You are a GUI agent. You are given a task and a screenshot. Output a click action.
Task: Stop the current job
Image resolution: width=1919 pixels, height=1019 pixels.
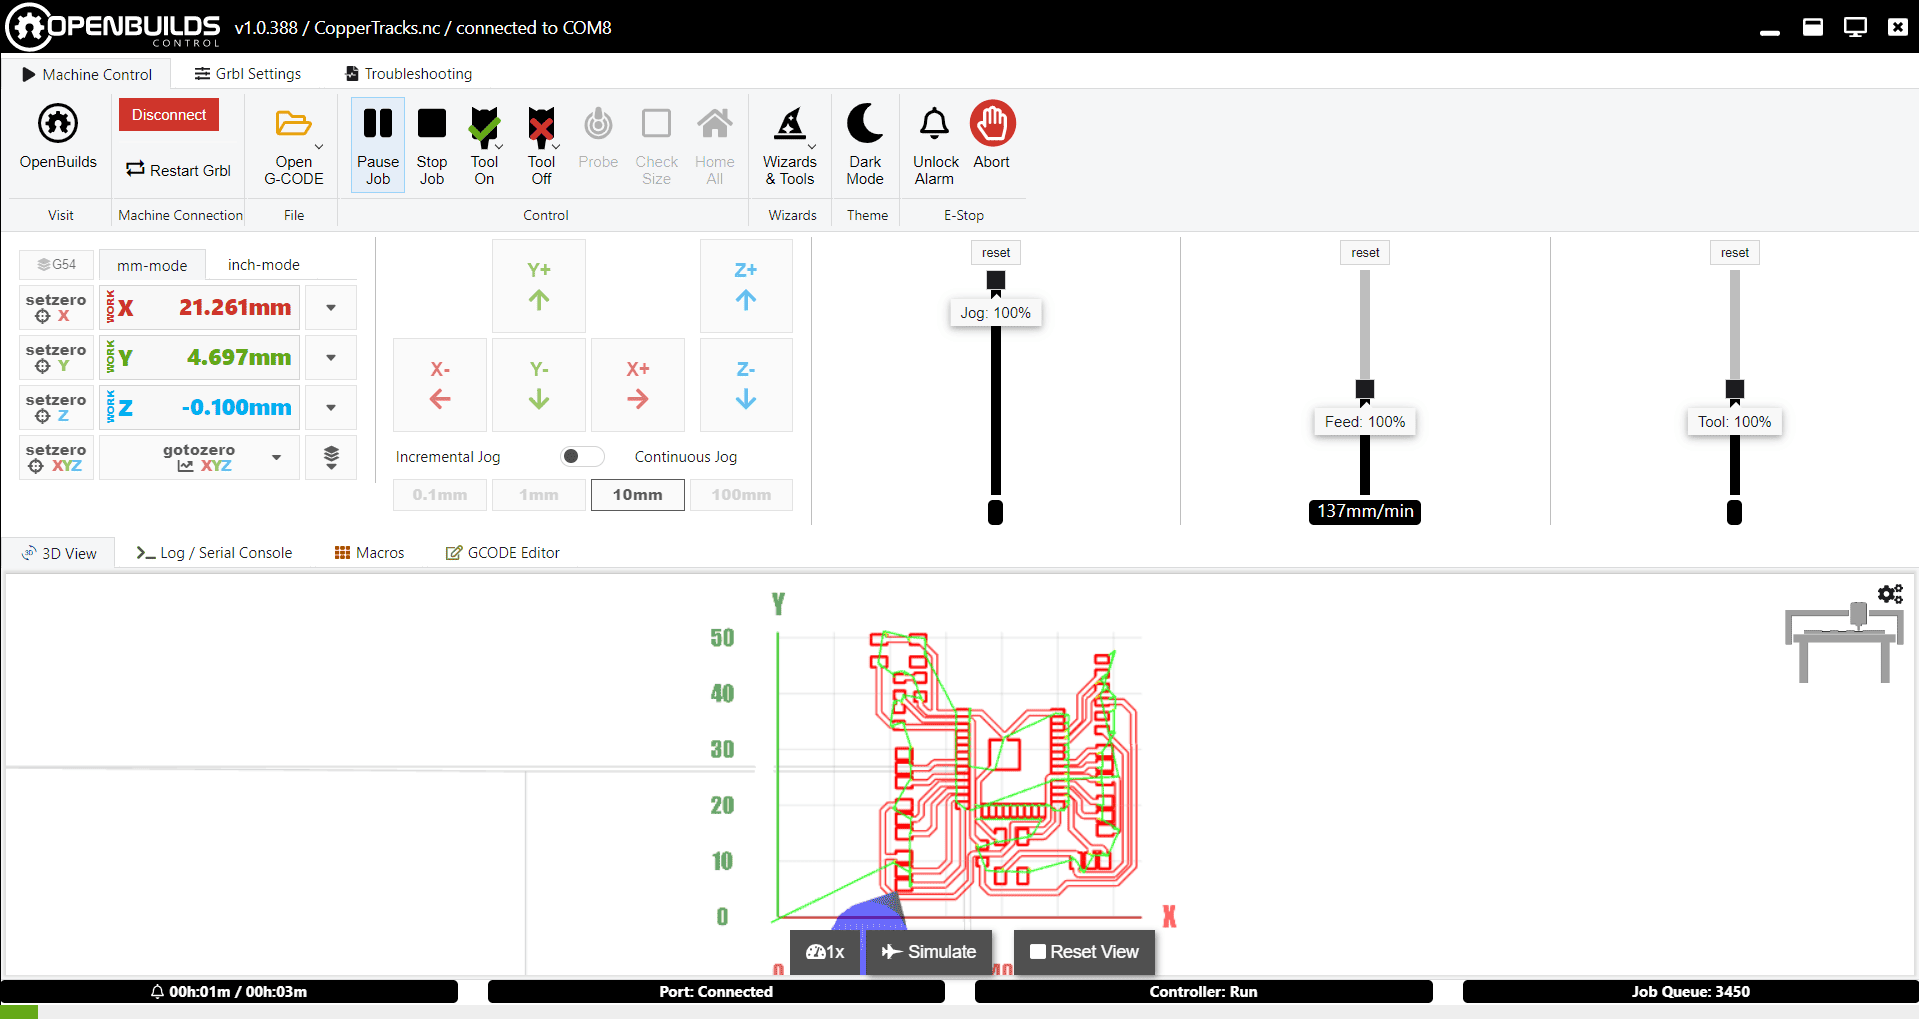click(432, 143)
